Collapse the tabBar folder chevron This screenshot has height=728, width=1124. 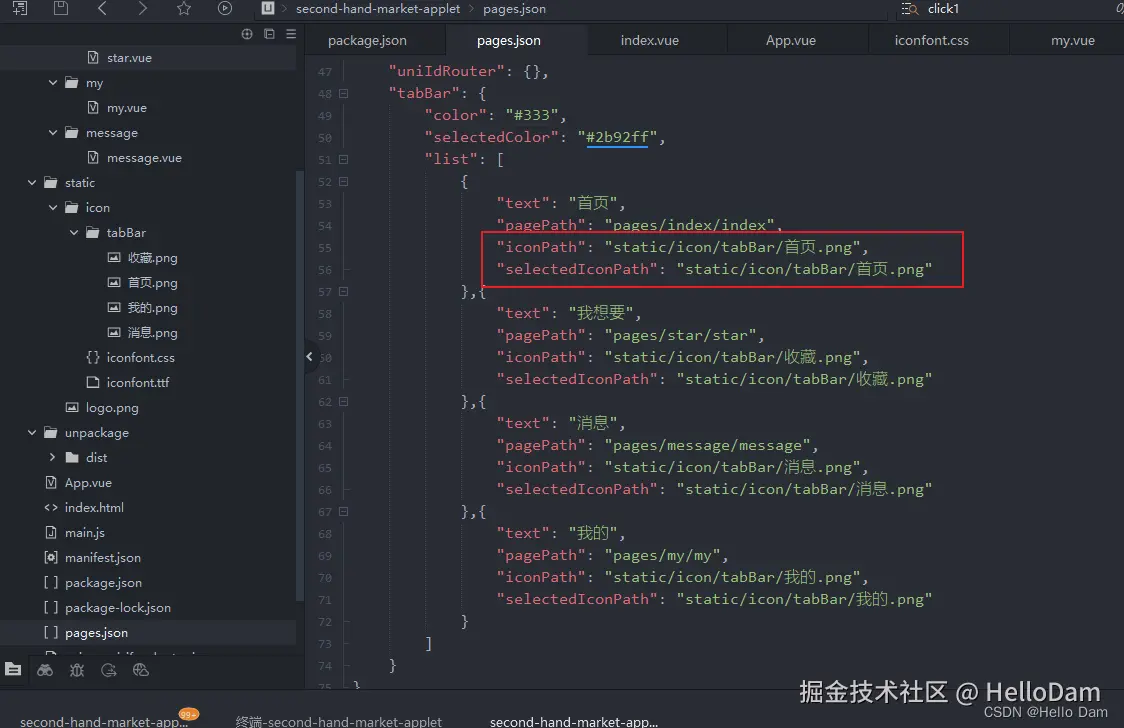coord(74,233)
